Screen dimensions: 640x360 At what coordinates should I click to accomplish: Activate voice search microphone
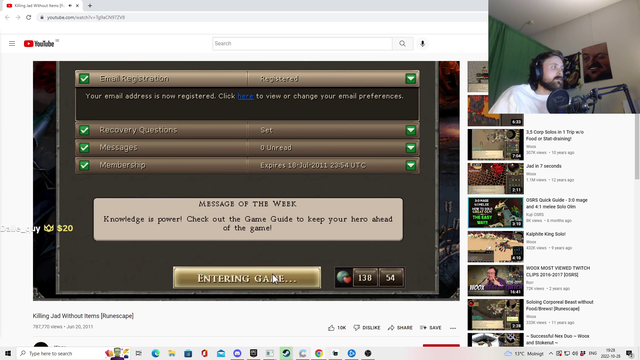point(422,43)
